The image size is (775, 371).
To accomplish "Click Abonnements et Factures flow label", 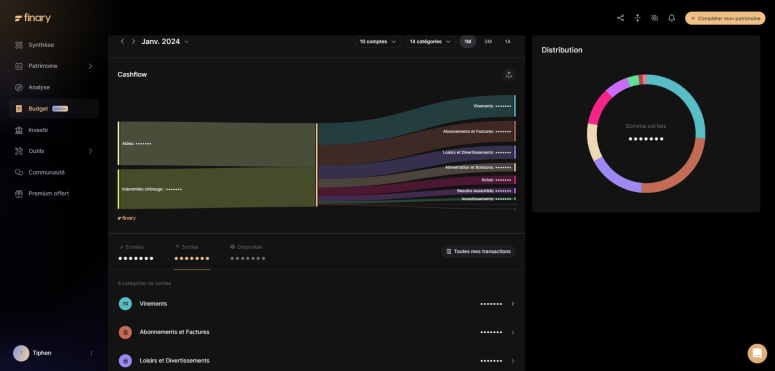I will (x=477, y=131).
